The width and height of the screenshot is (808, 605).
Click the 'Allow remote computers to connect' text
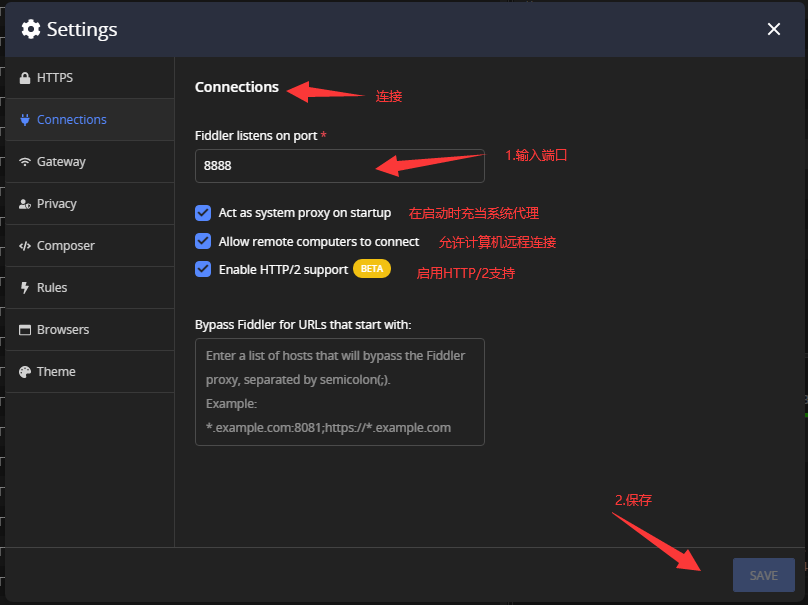point(318,242)
